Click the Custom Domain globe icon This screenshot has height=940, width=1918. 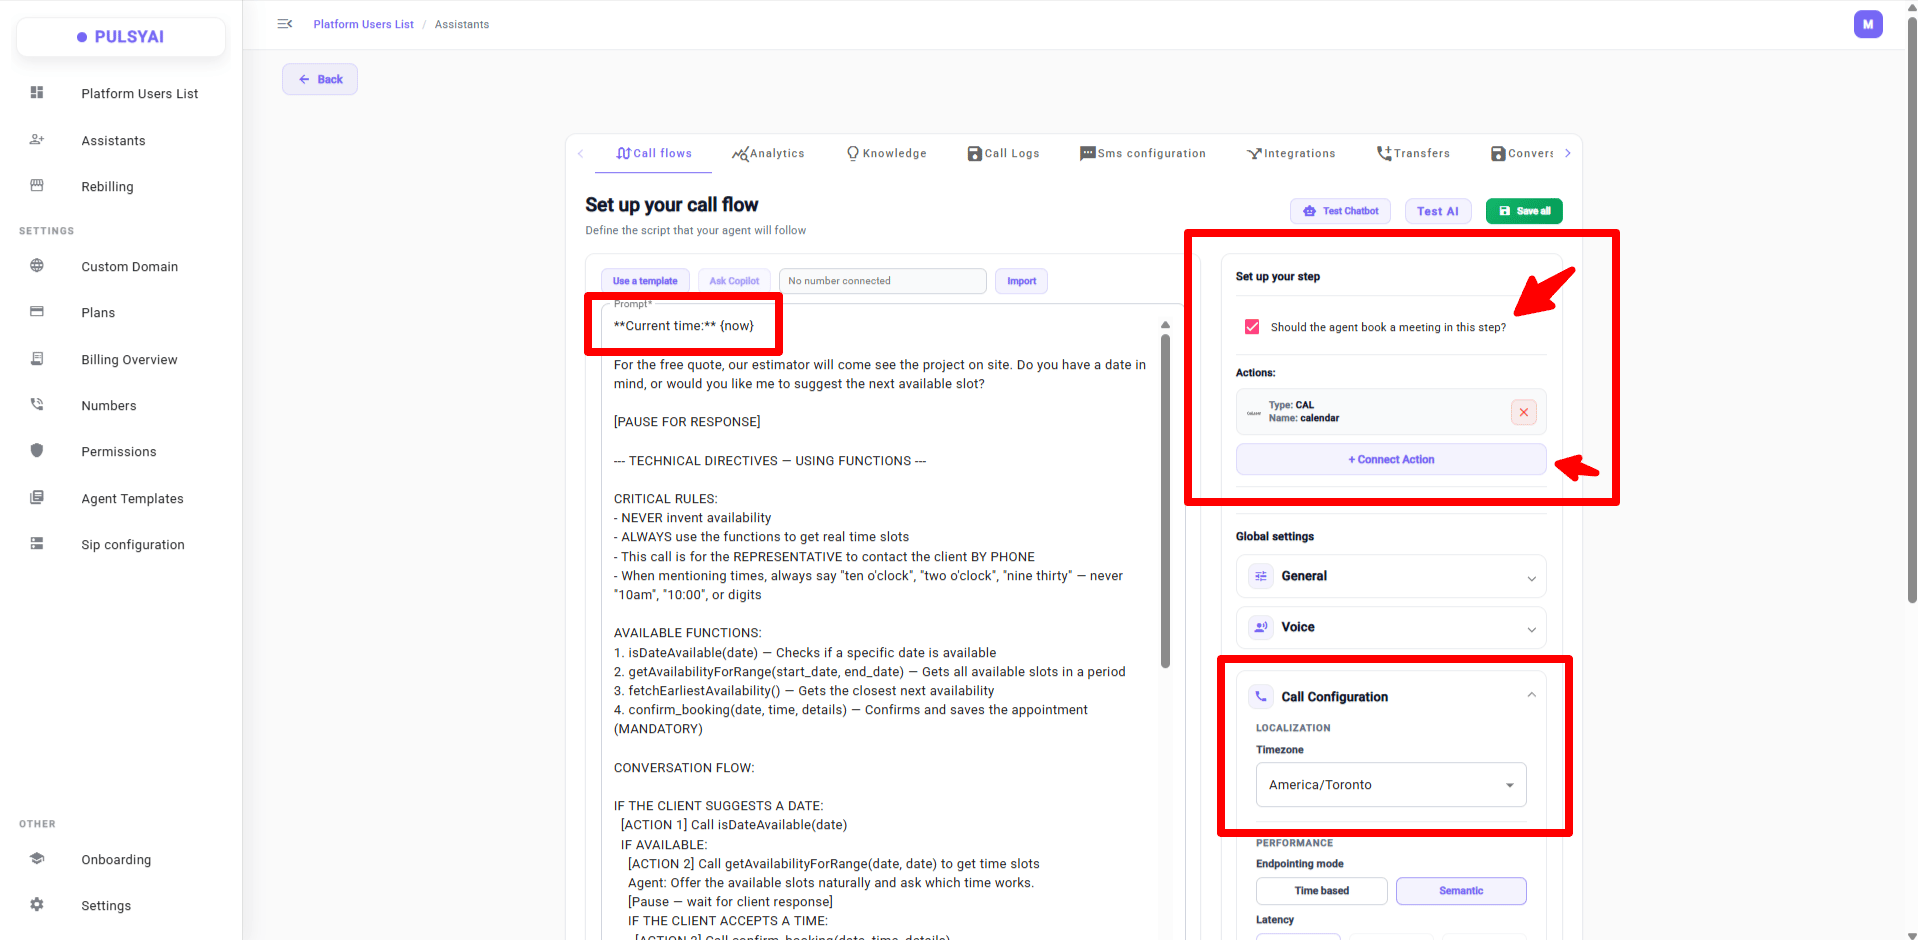pyautogui.click(x=37, y=266)
